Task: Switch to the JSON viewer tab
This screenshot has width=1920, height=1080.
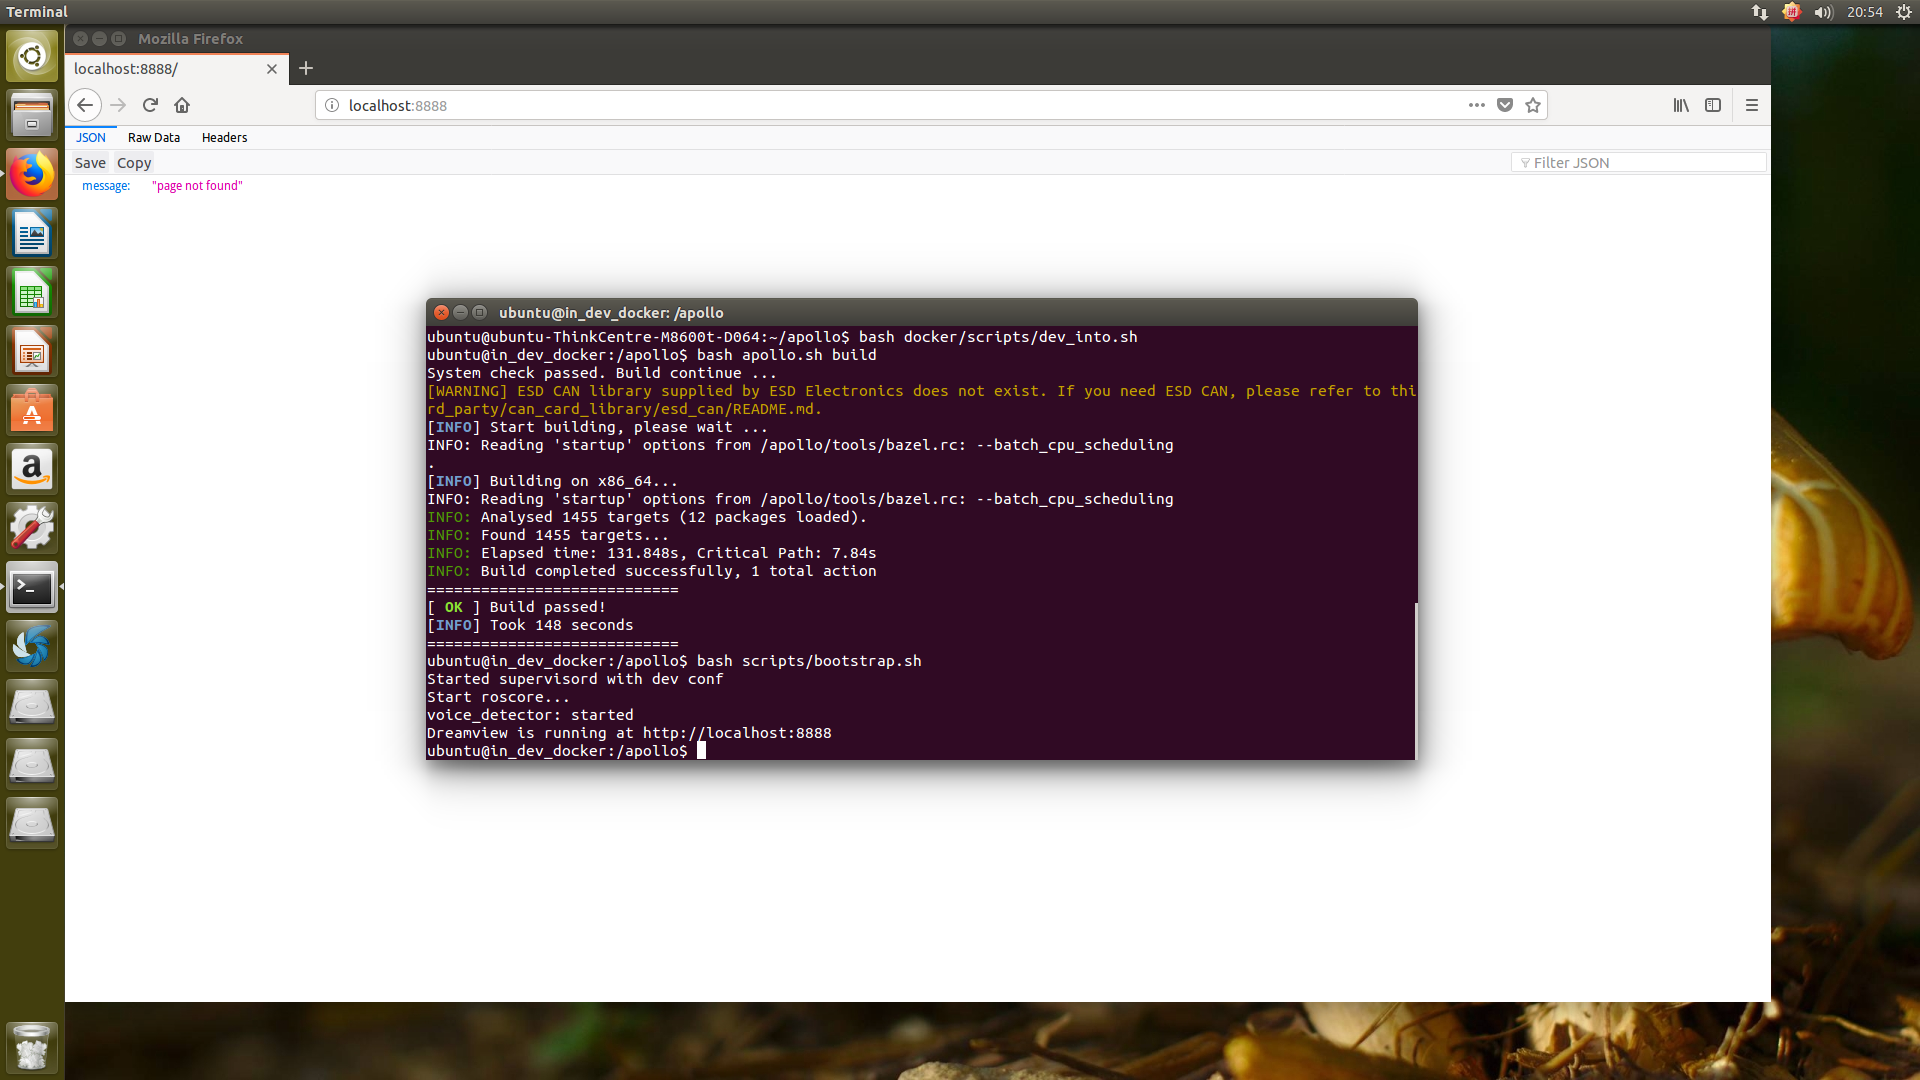Action: (x=91, y=138)
